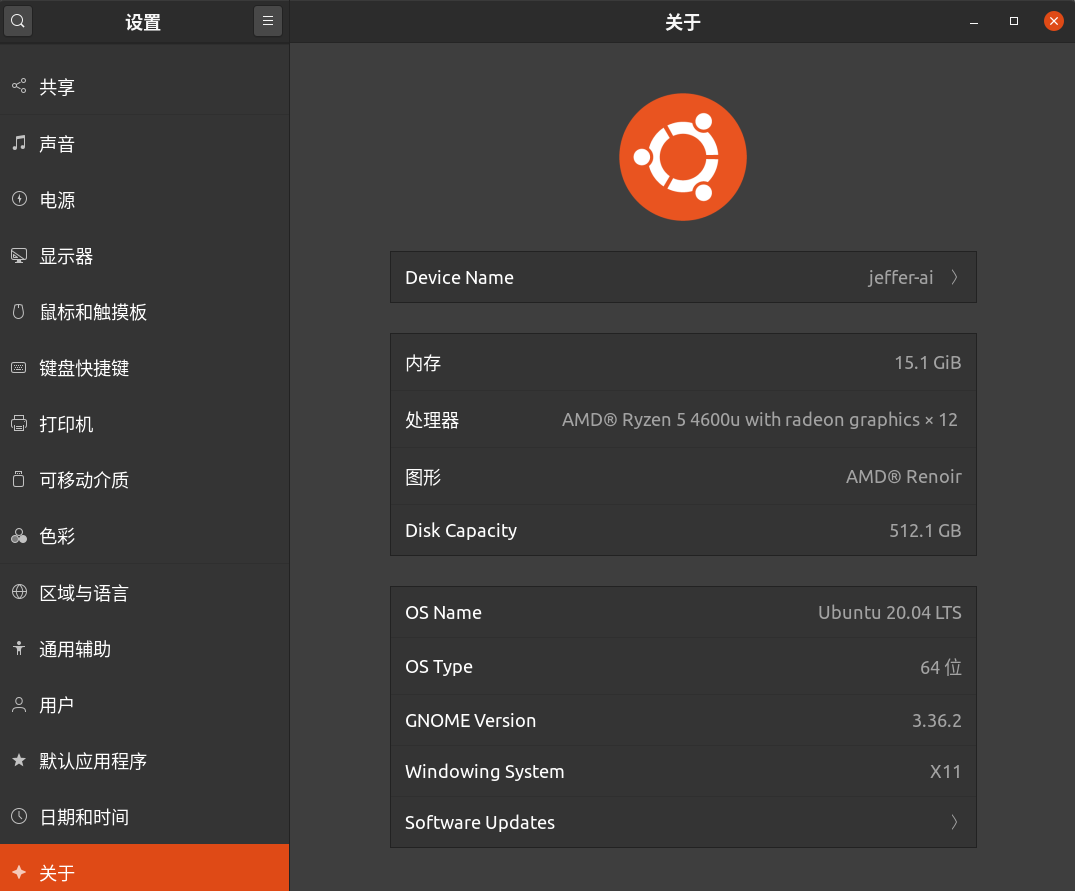
Task: Click the mouse icon beside 鼠标和触摸板
Action: click(19, 312)
